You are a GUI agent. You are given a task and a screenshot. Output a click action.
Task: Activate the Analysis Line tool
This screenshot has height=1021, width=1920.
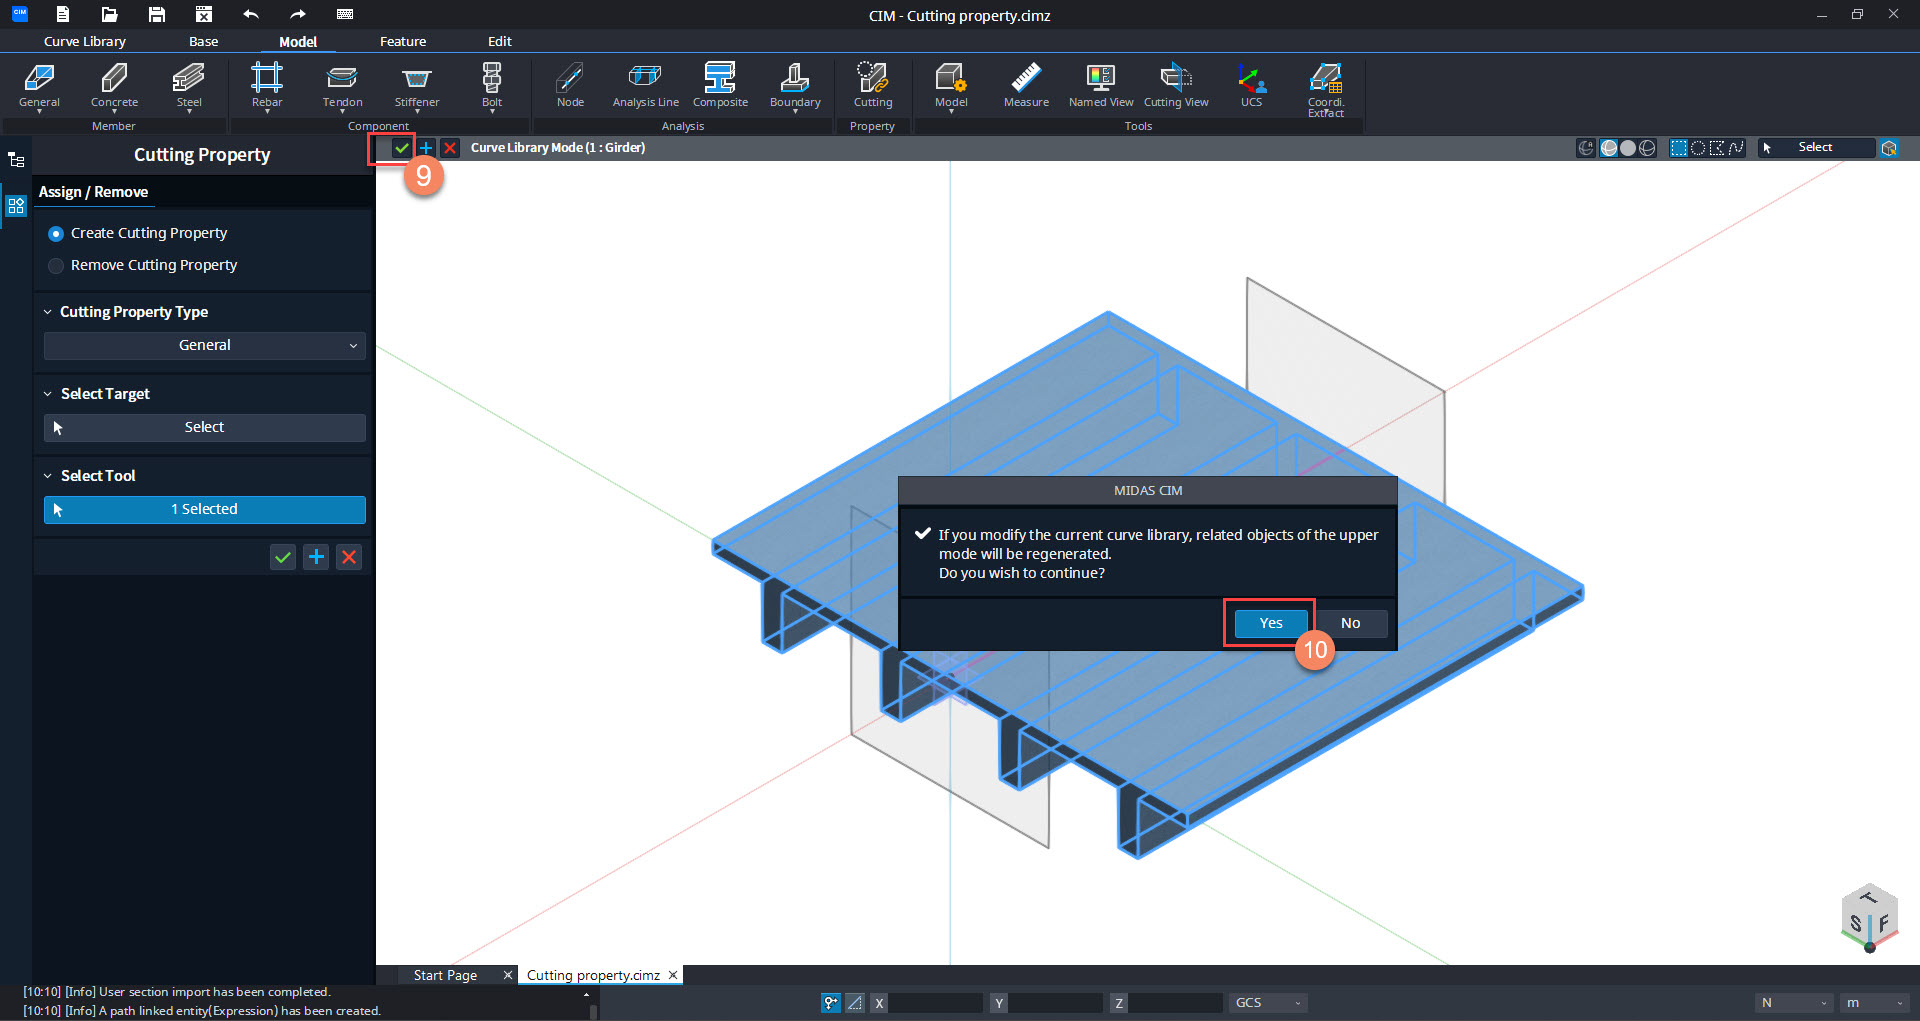[x=645, y=86]
